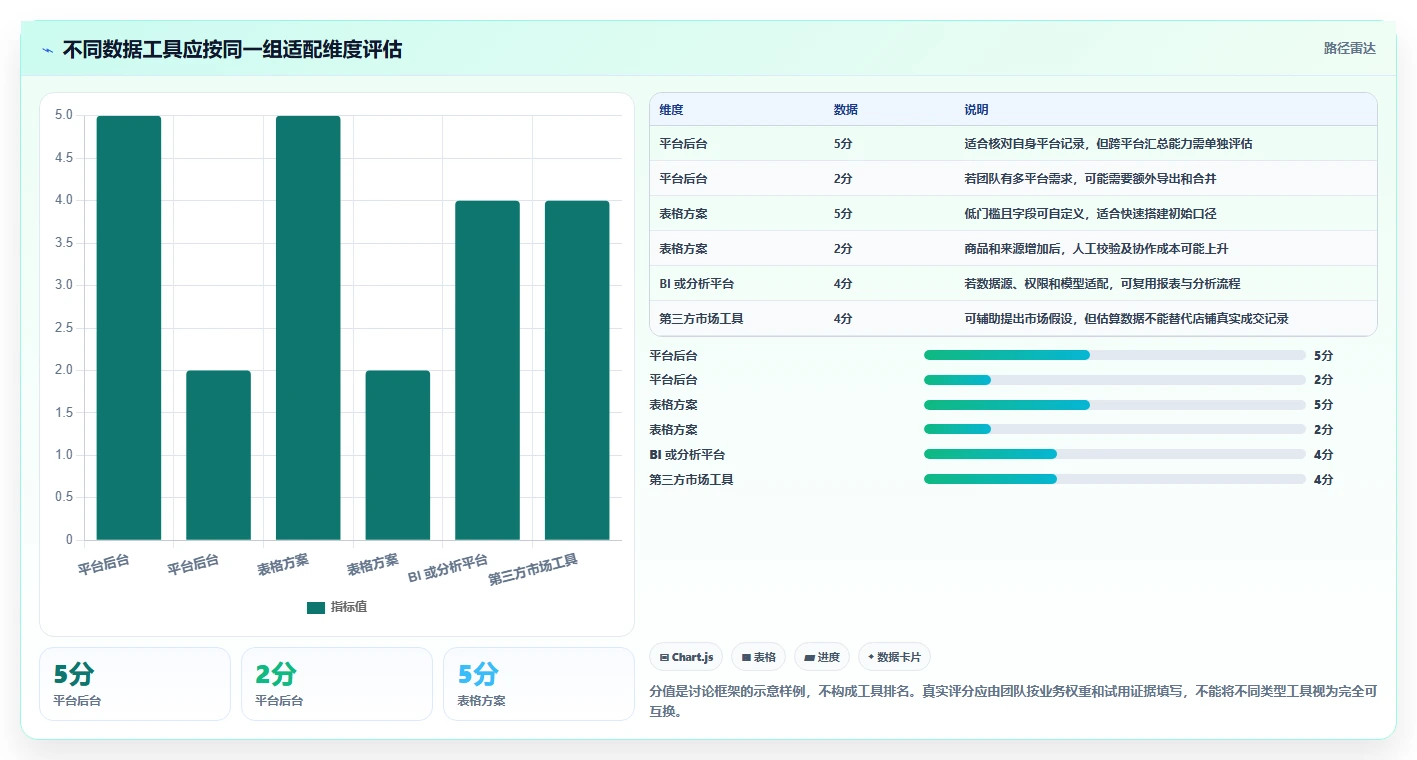The image size is (1417, 760).
Task: Click the 0 y-axis tick label
Action: click(x=69, y=540)
